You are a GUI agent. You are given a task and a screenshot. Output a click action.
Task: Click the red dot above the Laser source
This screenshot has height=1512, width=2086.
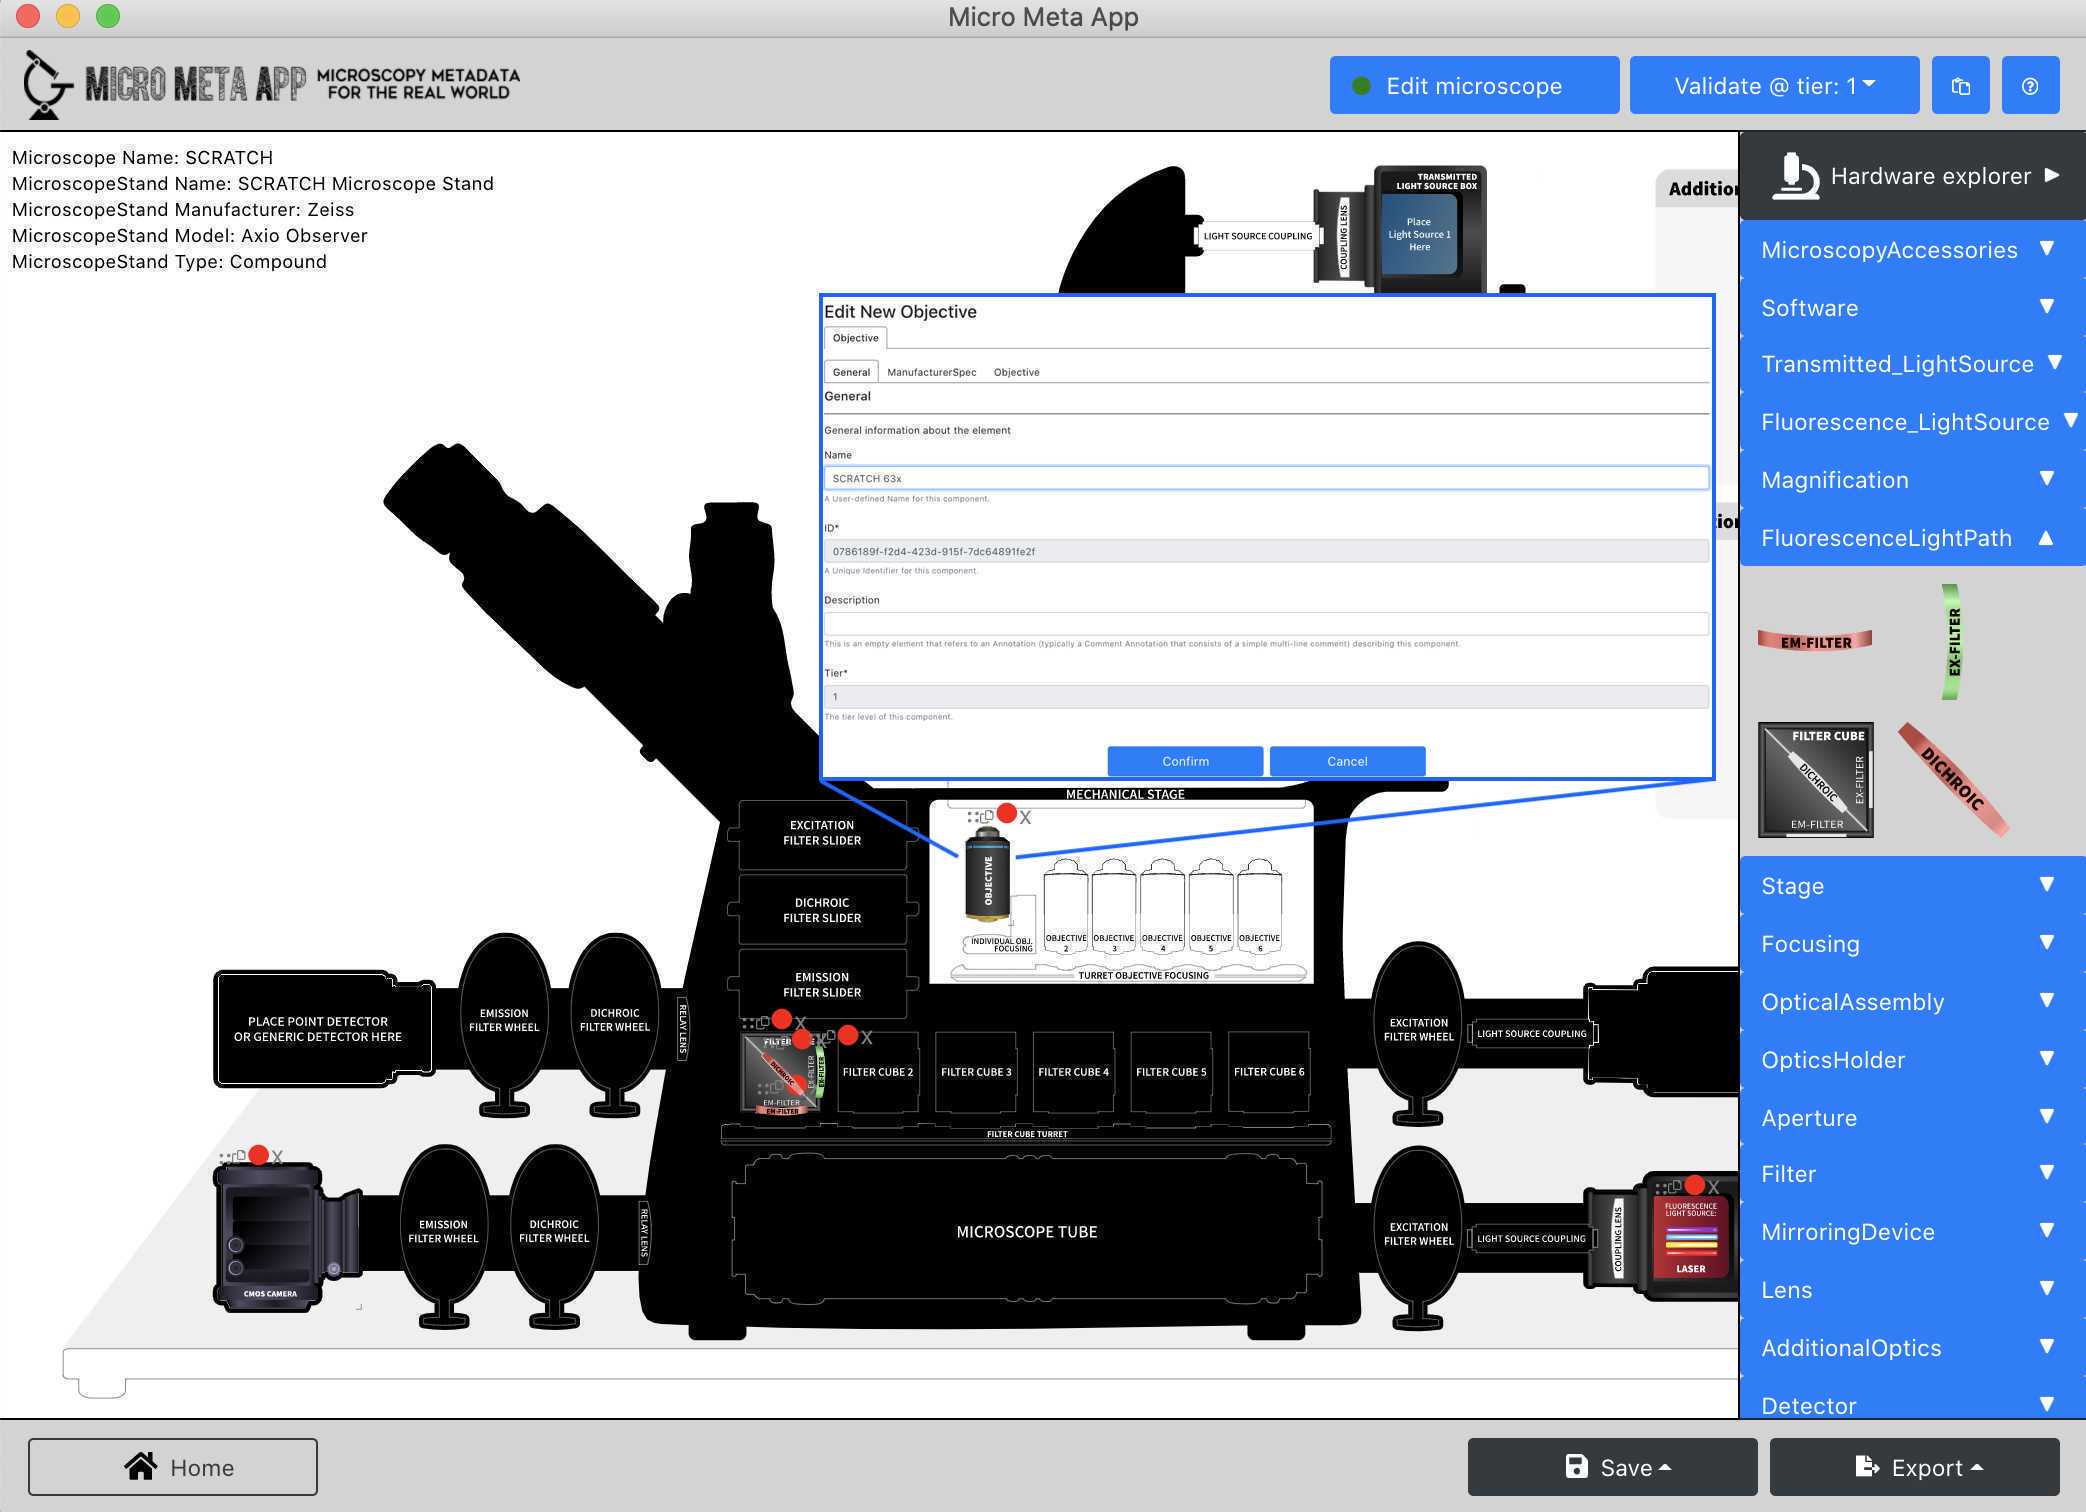pyautogui.click(x=1694, y=1185)
